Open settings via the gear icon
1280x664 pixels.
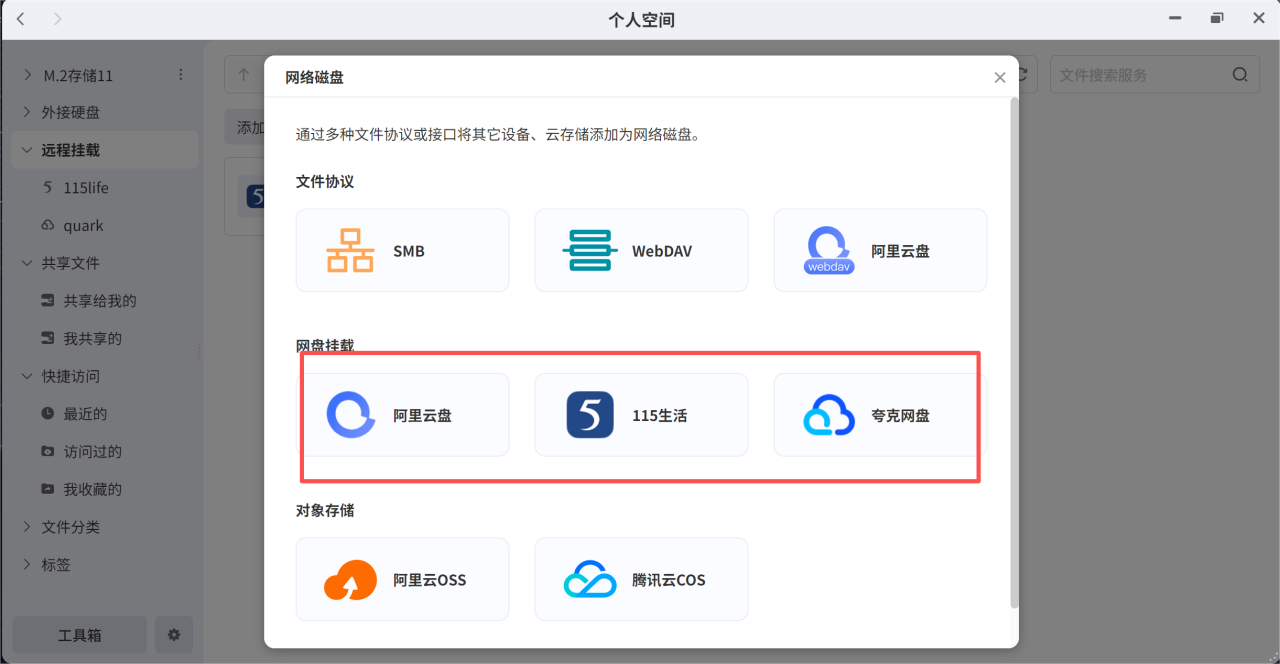click(174, 635)
